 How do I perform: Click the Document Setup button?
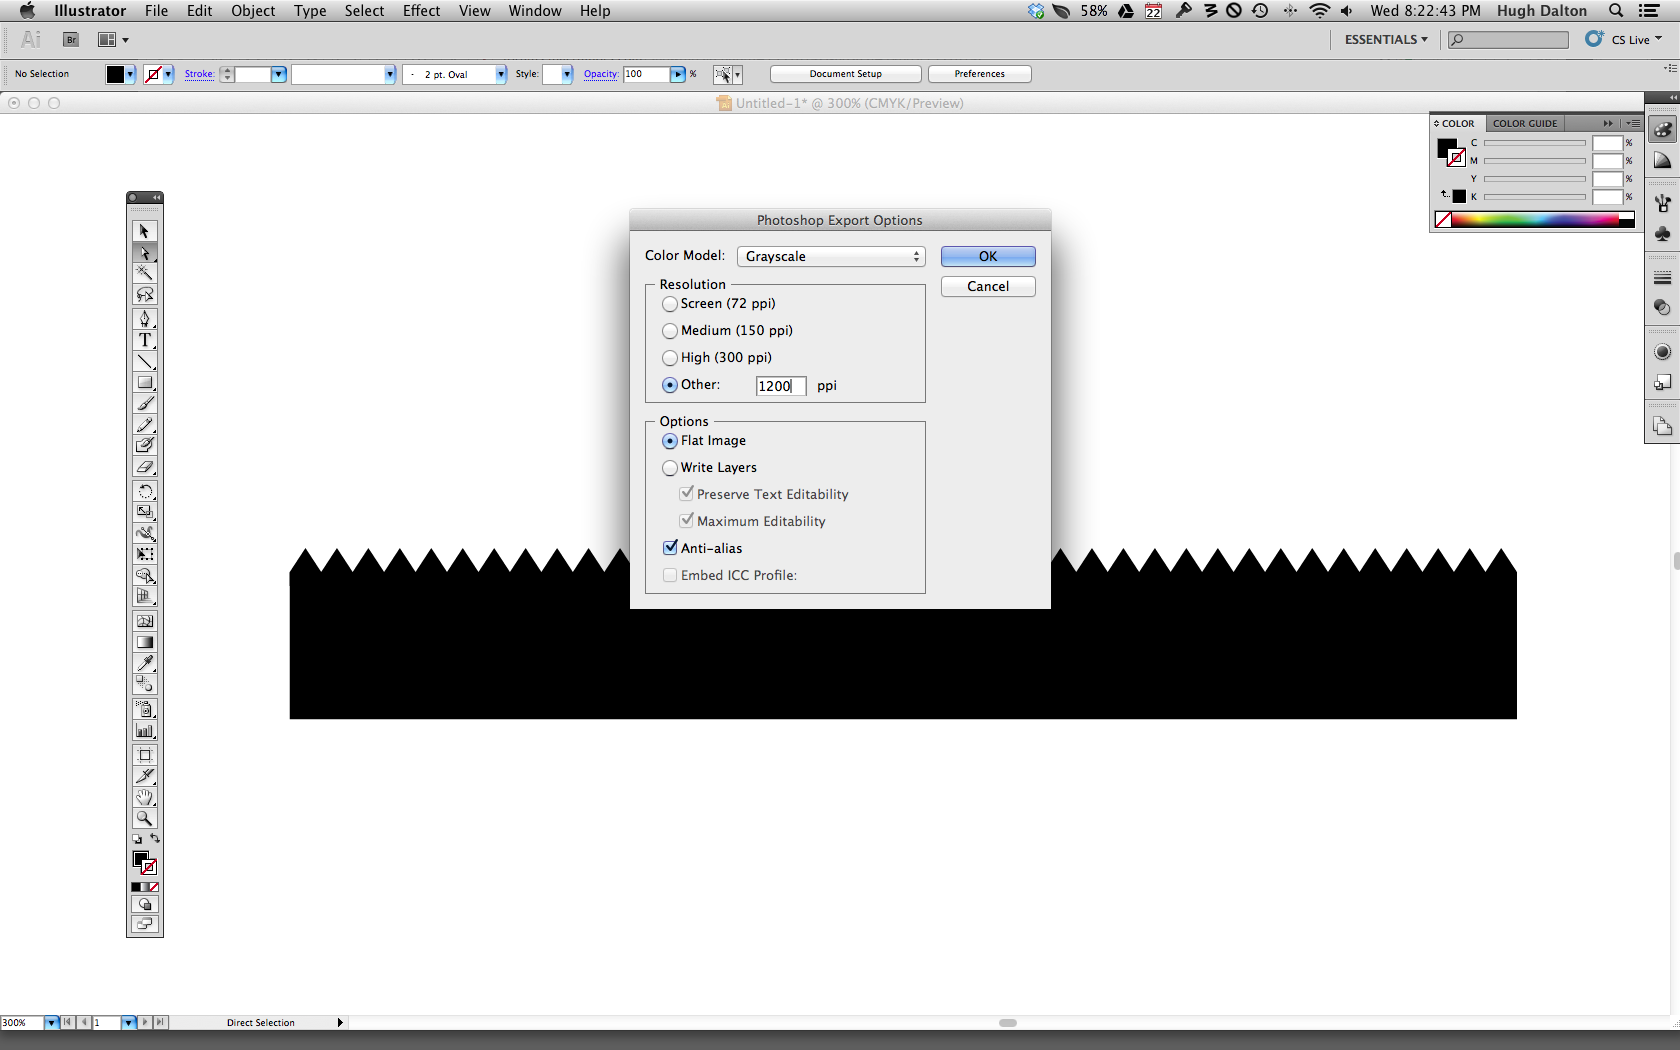[x=846, y=74]
